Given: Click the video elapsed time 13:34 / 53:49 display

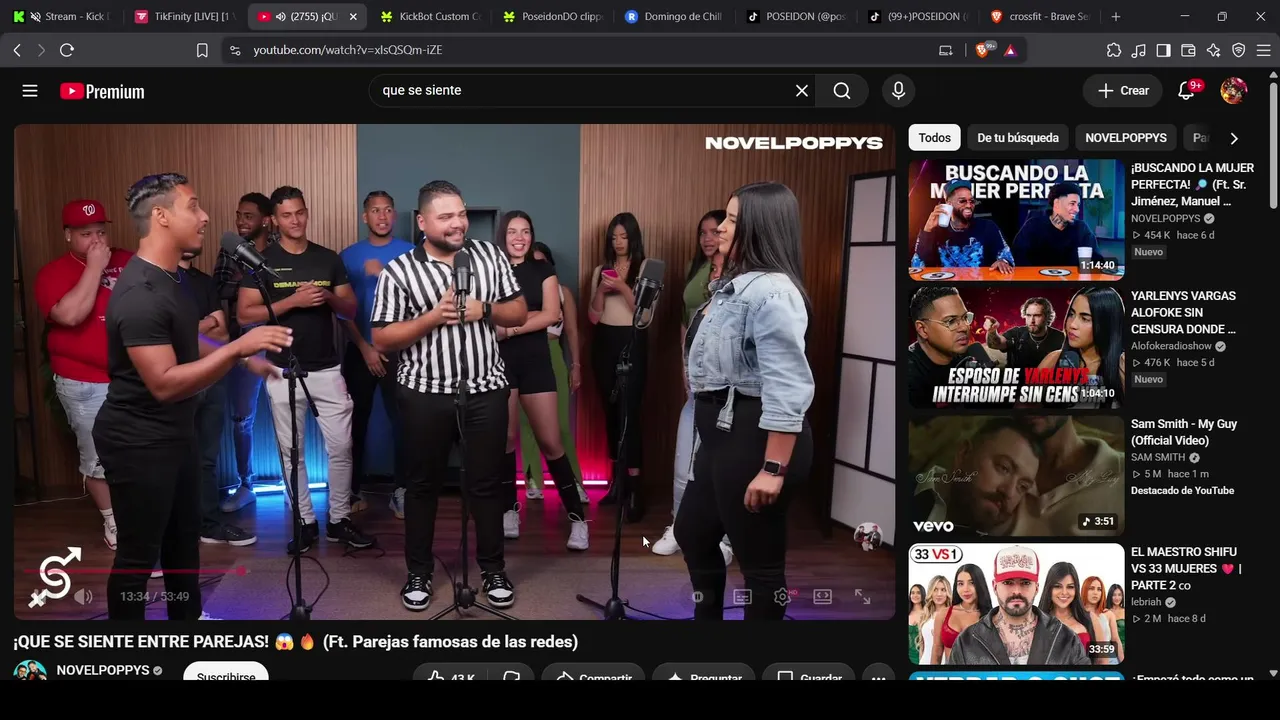Looking at the screenshot, I should [154, 597].
